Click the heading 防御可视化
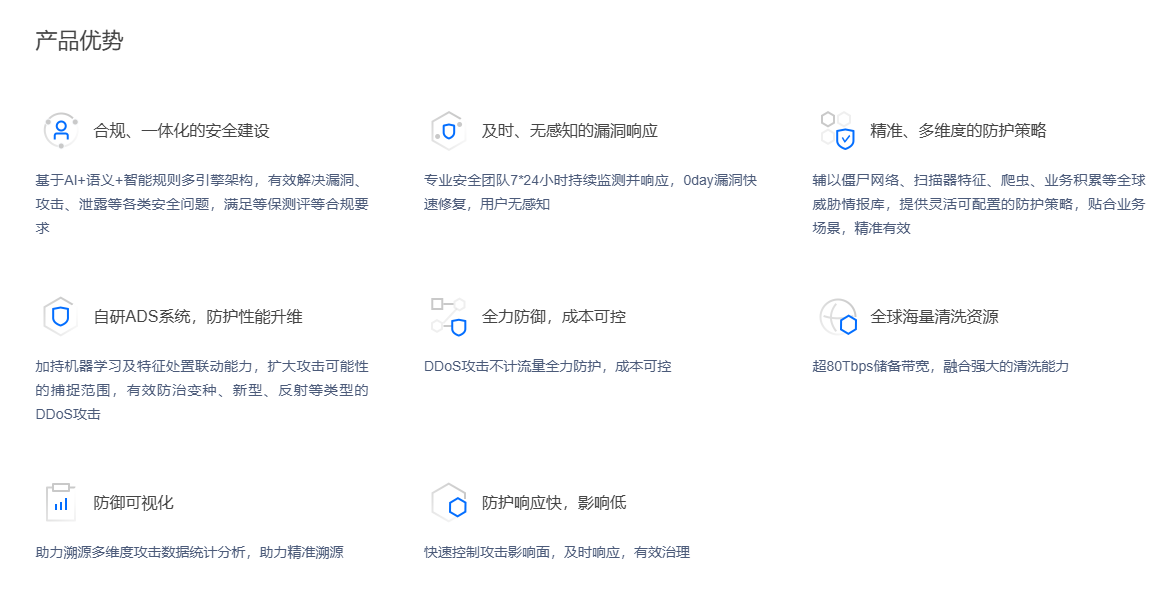The width and height of the screenshot is (1173, 597). 133,503
